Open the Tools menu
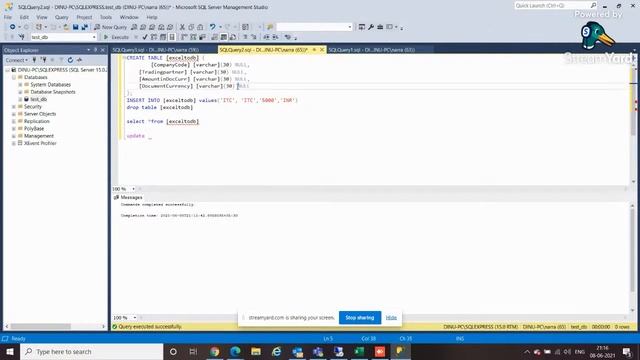This screenshot has height=360, width=640. pos(106,17)
